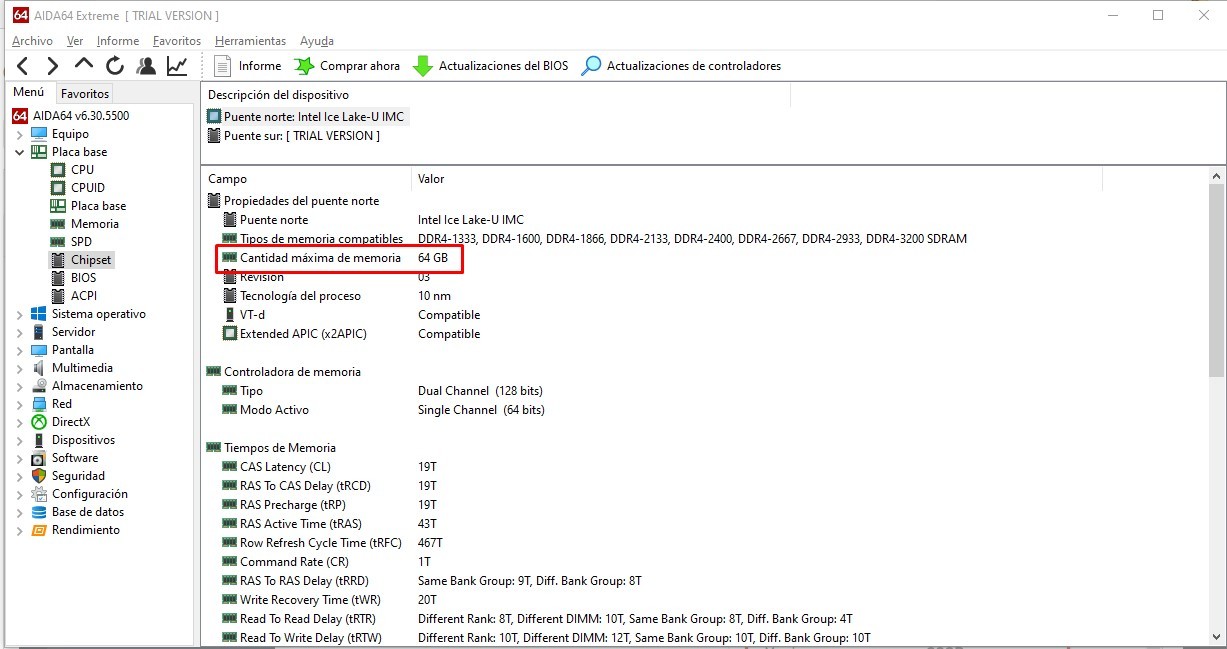Go forward with the right arrow toolbar icon
The height and width of the screenshot is (649, 1227).
coord(53,66)
